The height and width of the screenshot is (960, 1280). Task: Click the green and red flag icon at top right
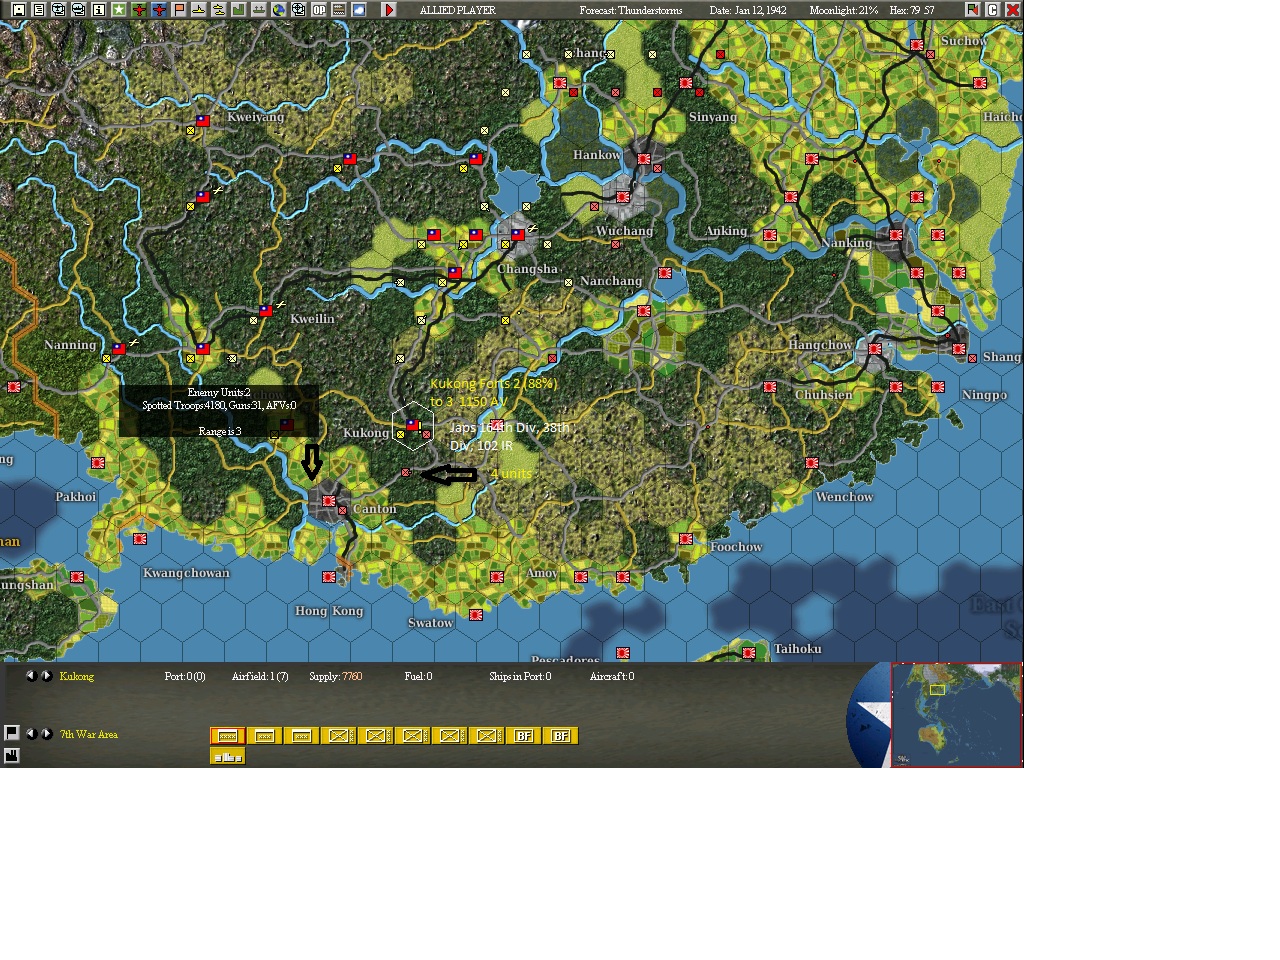[973, 10]
